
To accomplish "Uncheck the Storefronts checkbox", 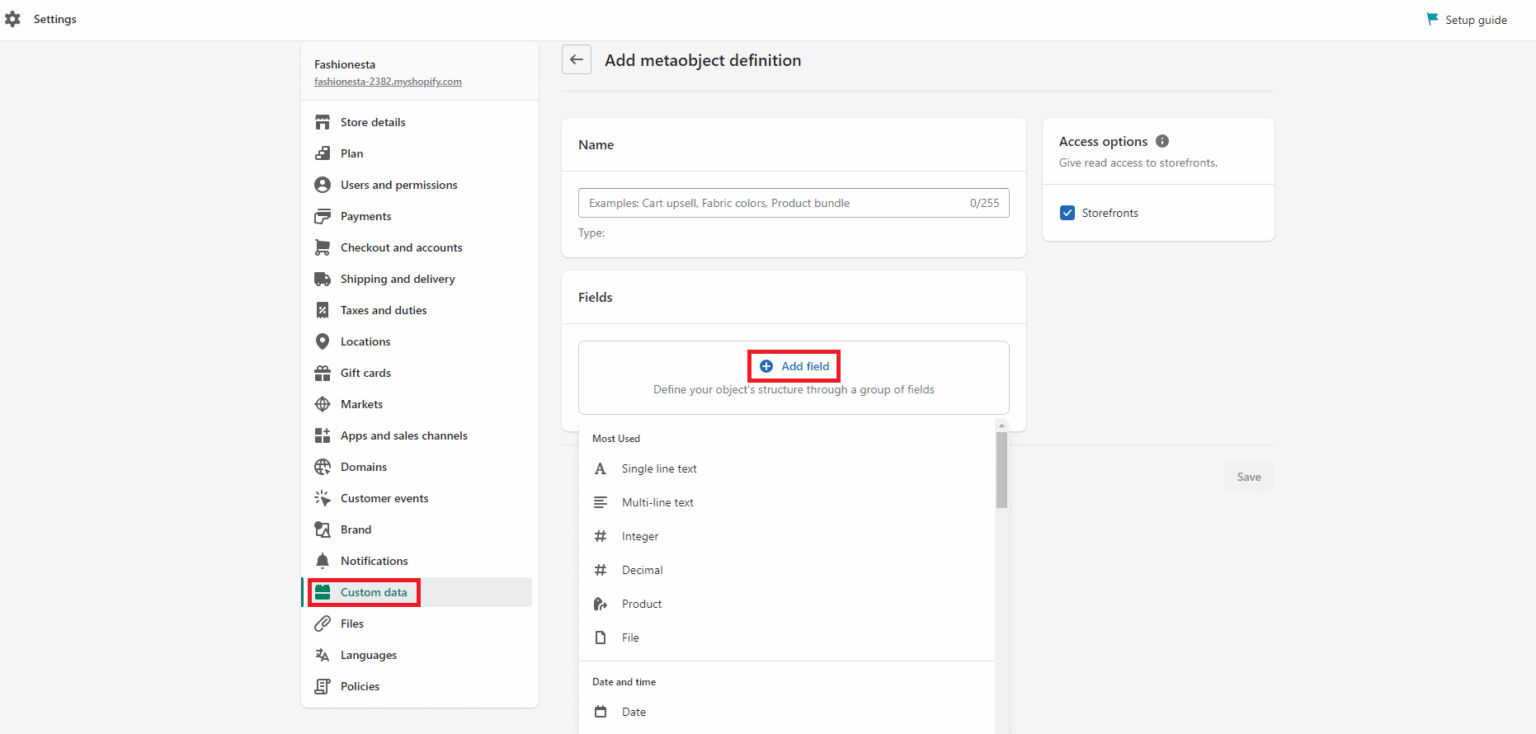I will 1067,212.
